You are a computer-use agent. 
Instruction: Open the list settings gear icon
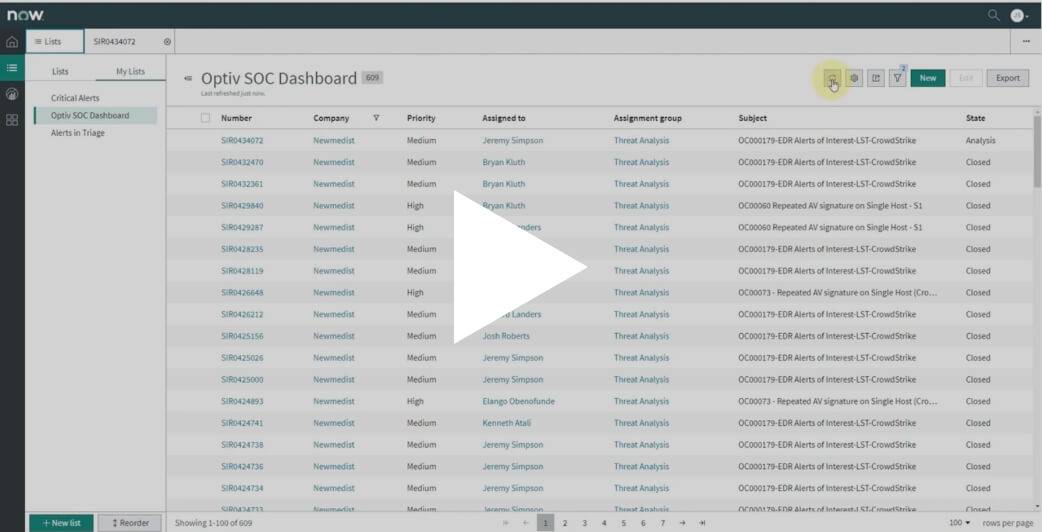pos(854,78)
